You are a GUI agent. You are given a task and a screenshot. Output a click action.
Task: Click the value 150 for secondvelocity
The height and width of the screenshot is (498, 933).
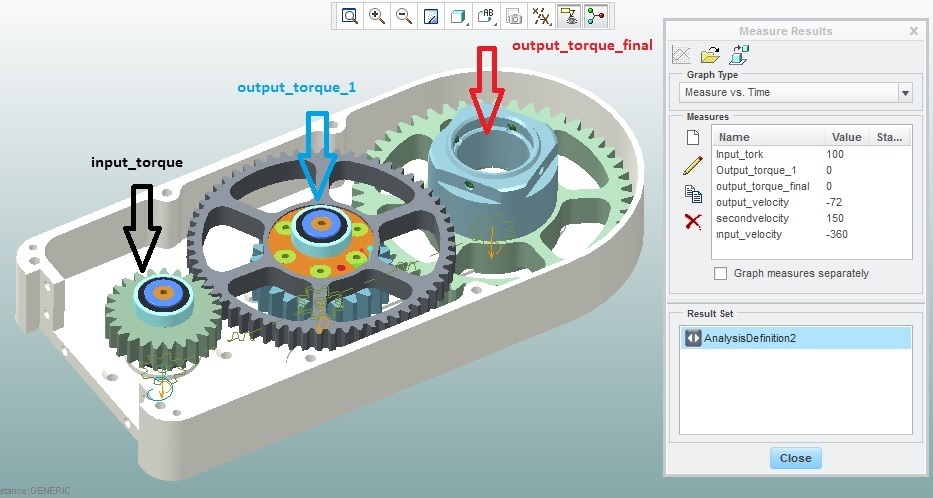pyautogui.click(x=835, y=218)
